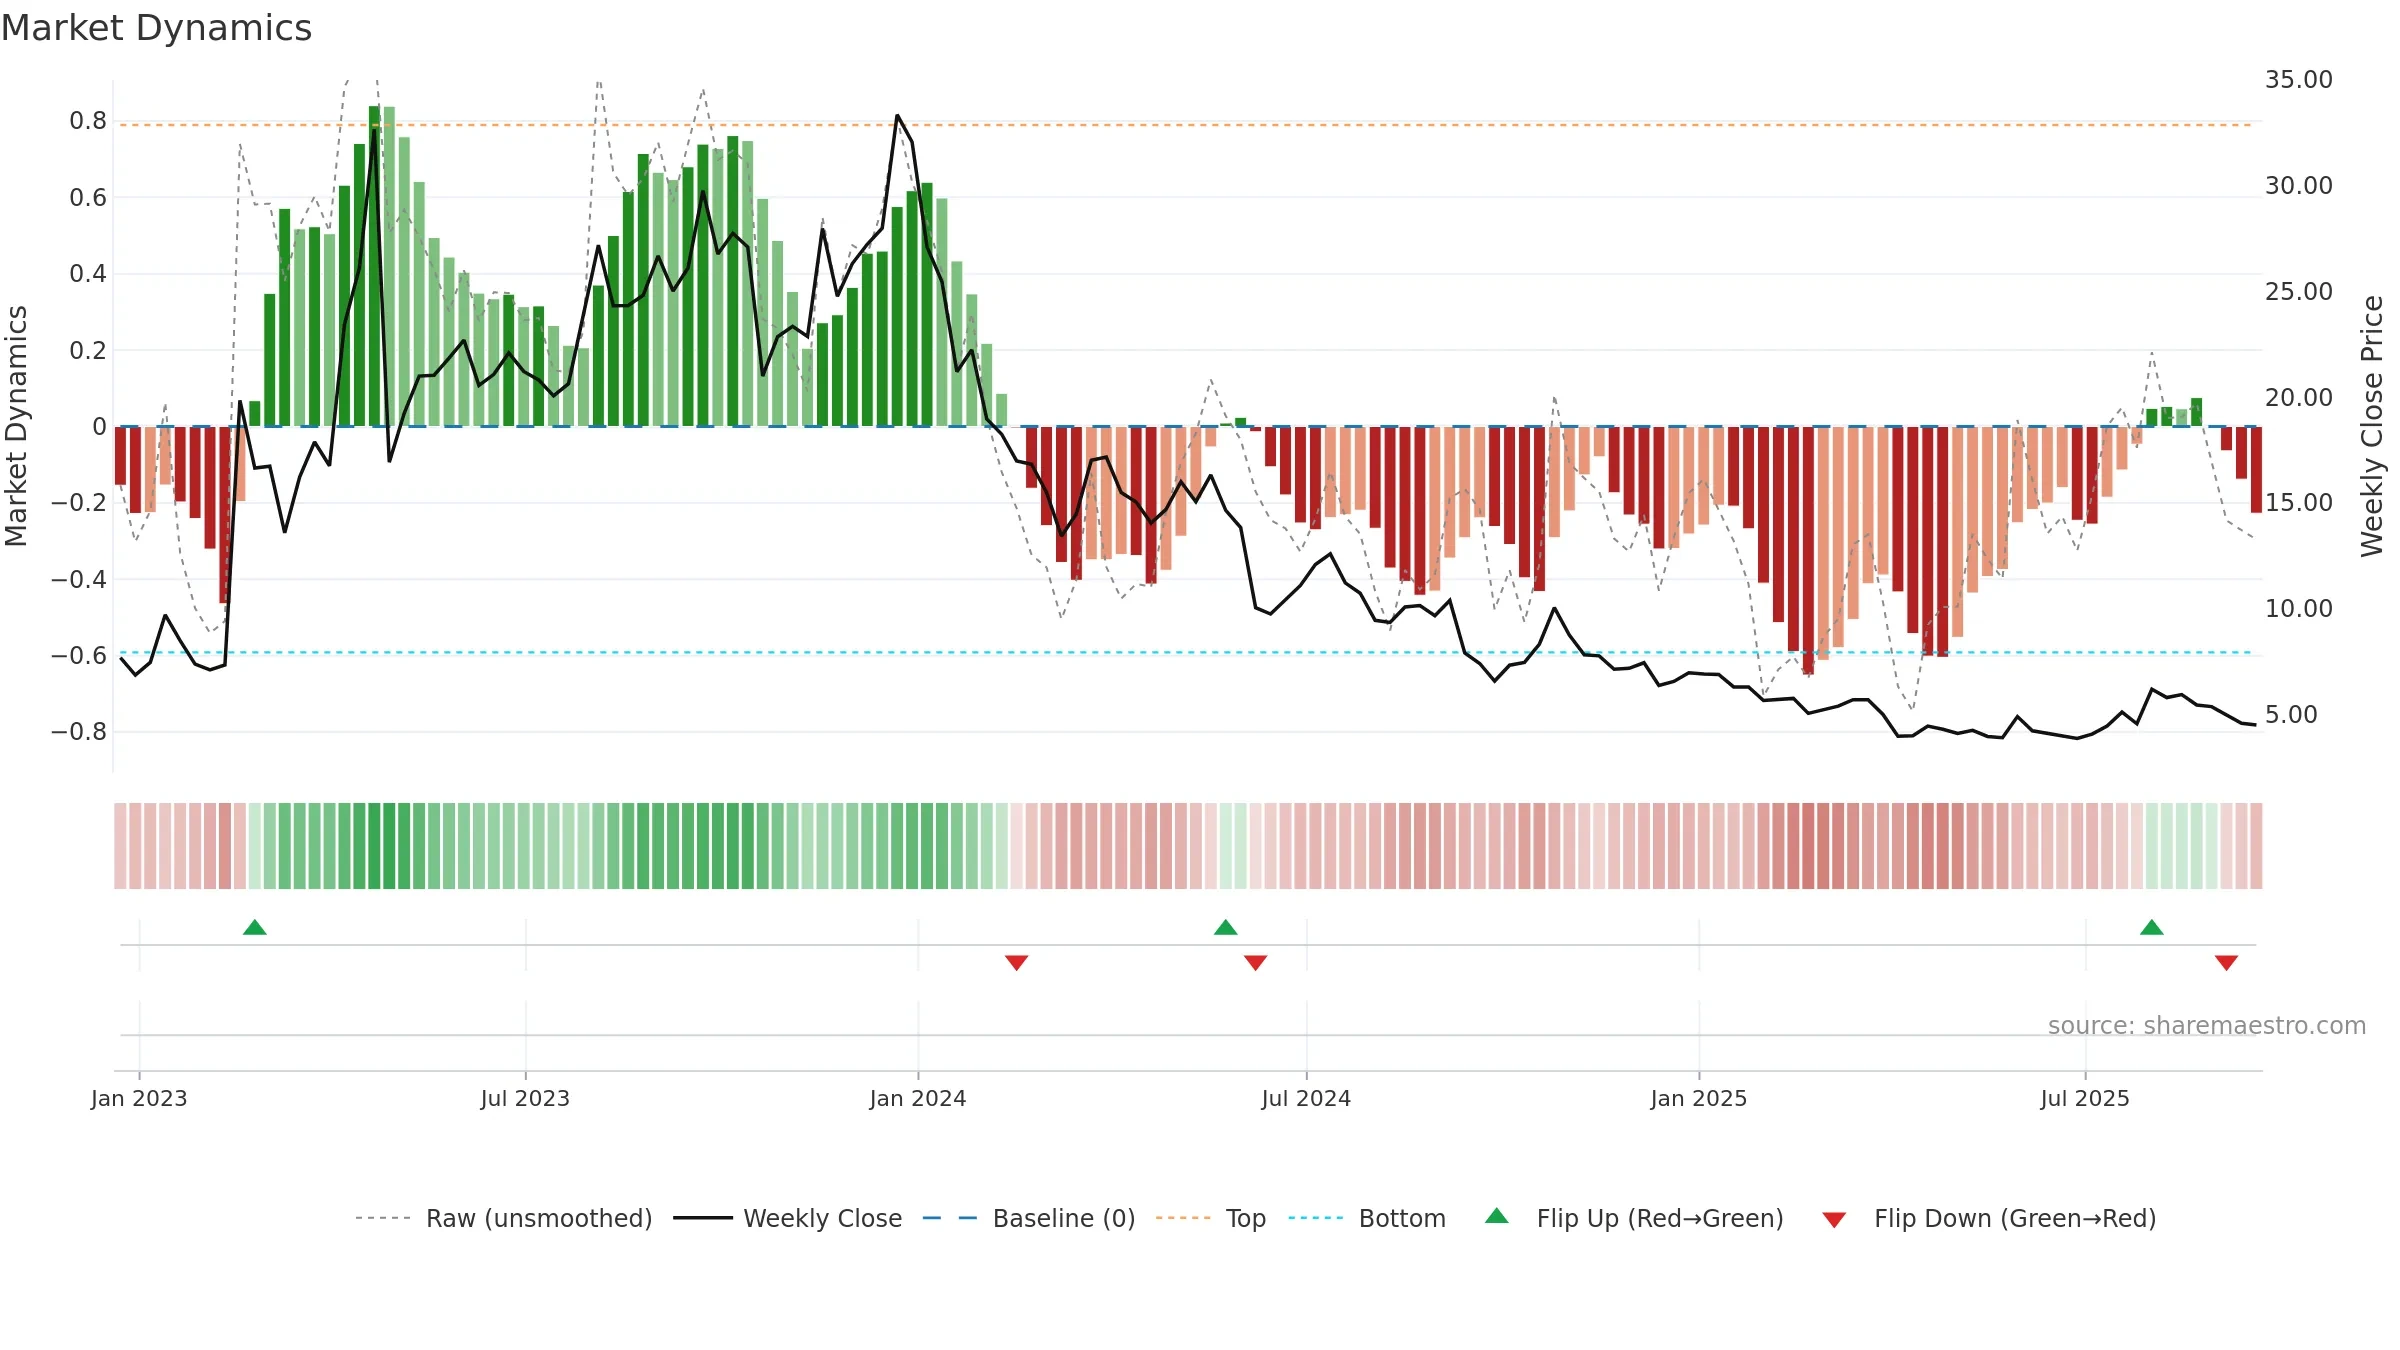
Task: Click the red flip-down marker just before Jul 2024
Action: [x=1256, y=962]
